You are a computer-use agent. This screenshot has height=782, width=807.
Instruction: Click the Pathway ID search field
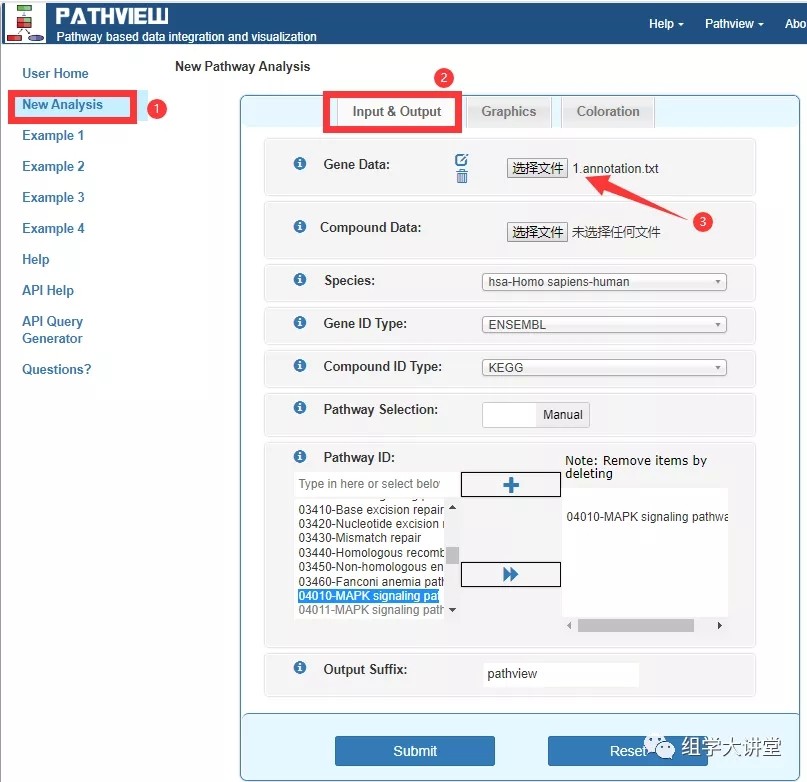click(x=377, y=484)
